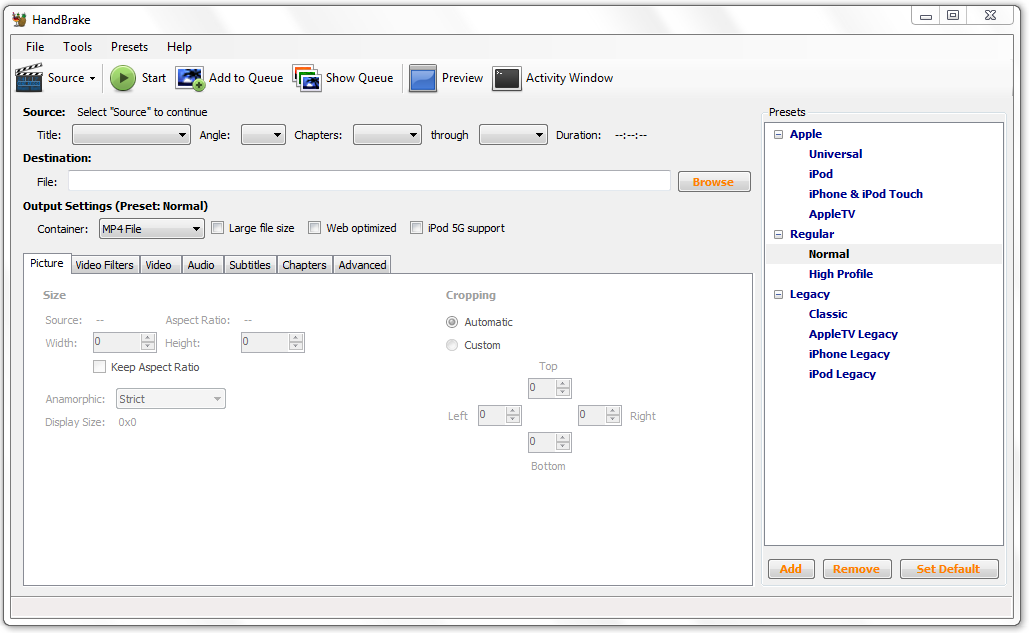Collapse the Apple presets group
This screenshot has height=633, width=1029.
click(x=778, y=134)
